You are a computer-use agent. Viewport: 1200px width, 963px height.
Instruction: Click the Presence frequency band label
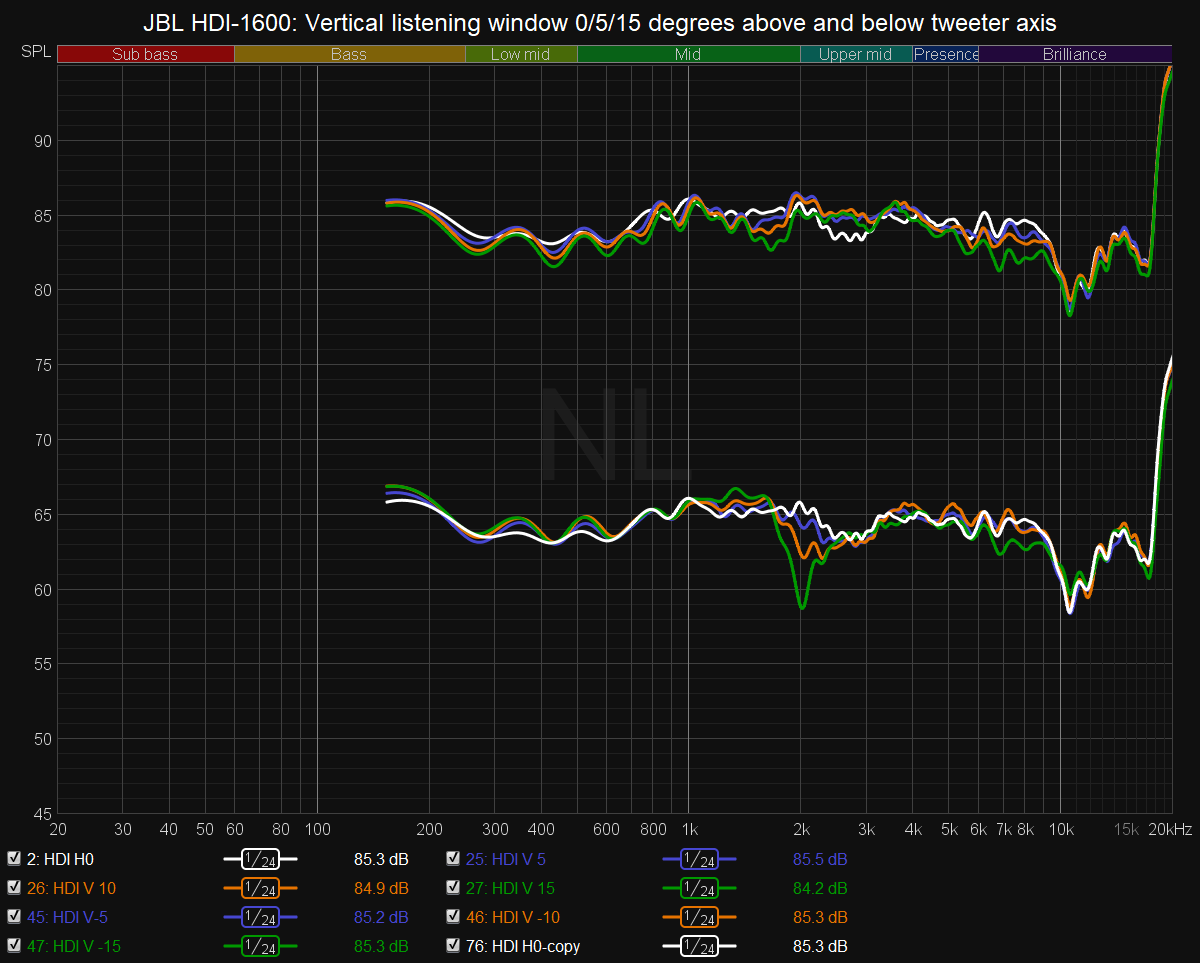pyautogui.click(x=946, y=54)
